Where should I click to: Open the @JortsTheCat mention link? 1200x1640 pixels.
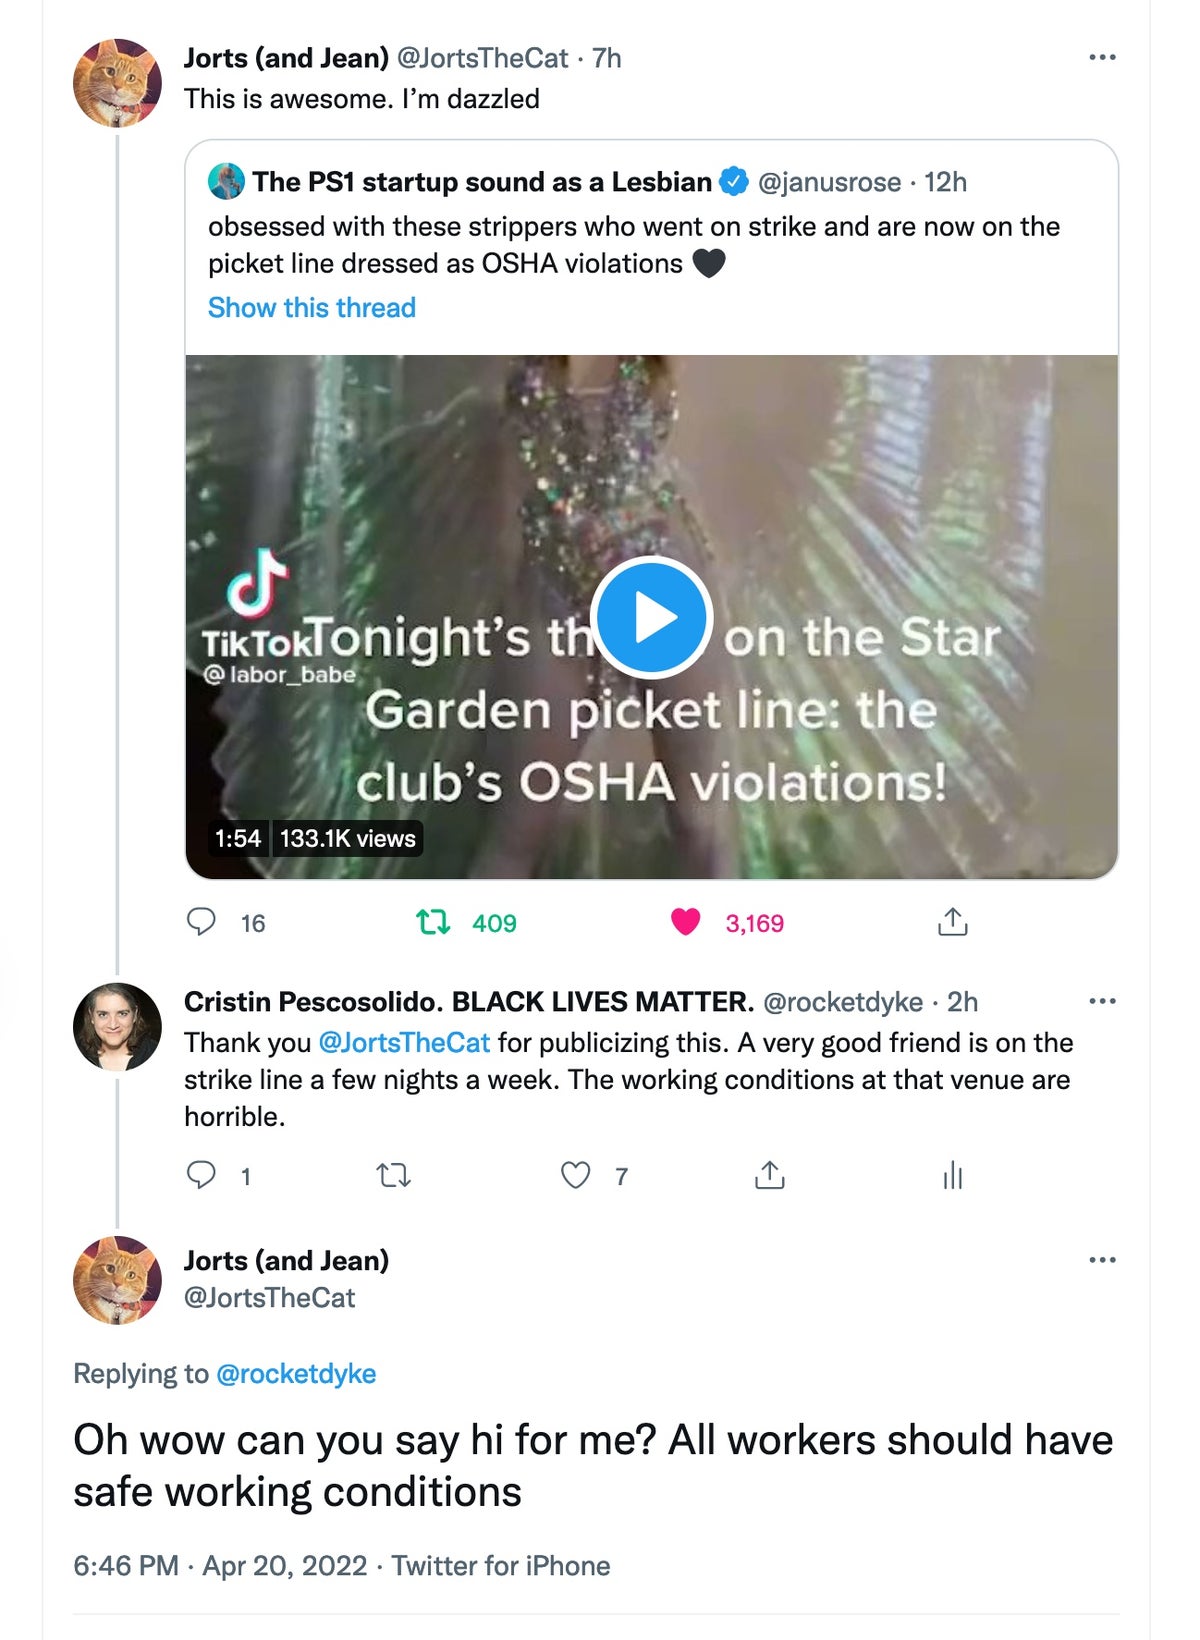click(x=404, y=1043)
